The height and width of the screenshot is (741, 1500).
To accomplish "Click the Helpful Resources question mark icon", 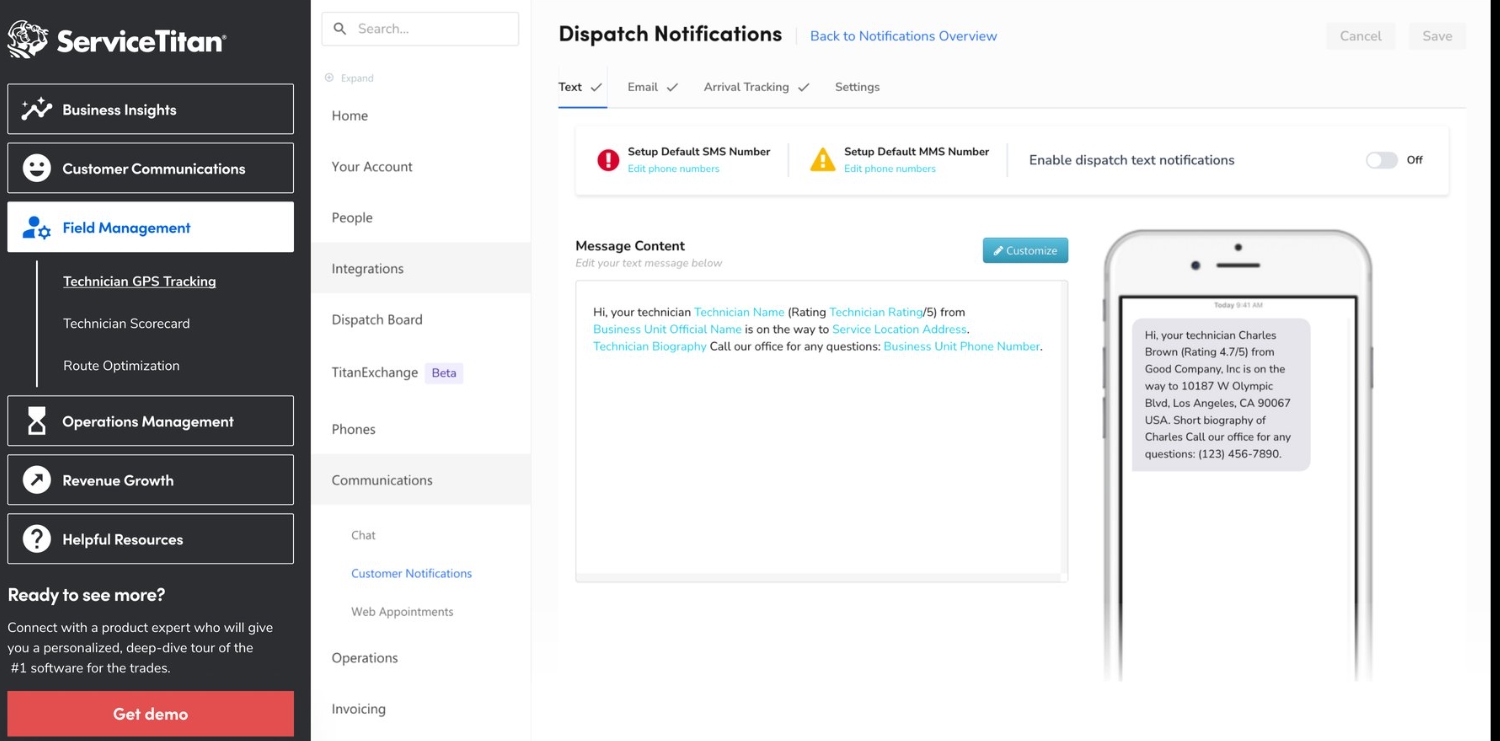I will pos(37,539).
